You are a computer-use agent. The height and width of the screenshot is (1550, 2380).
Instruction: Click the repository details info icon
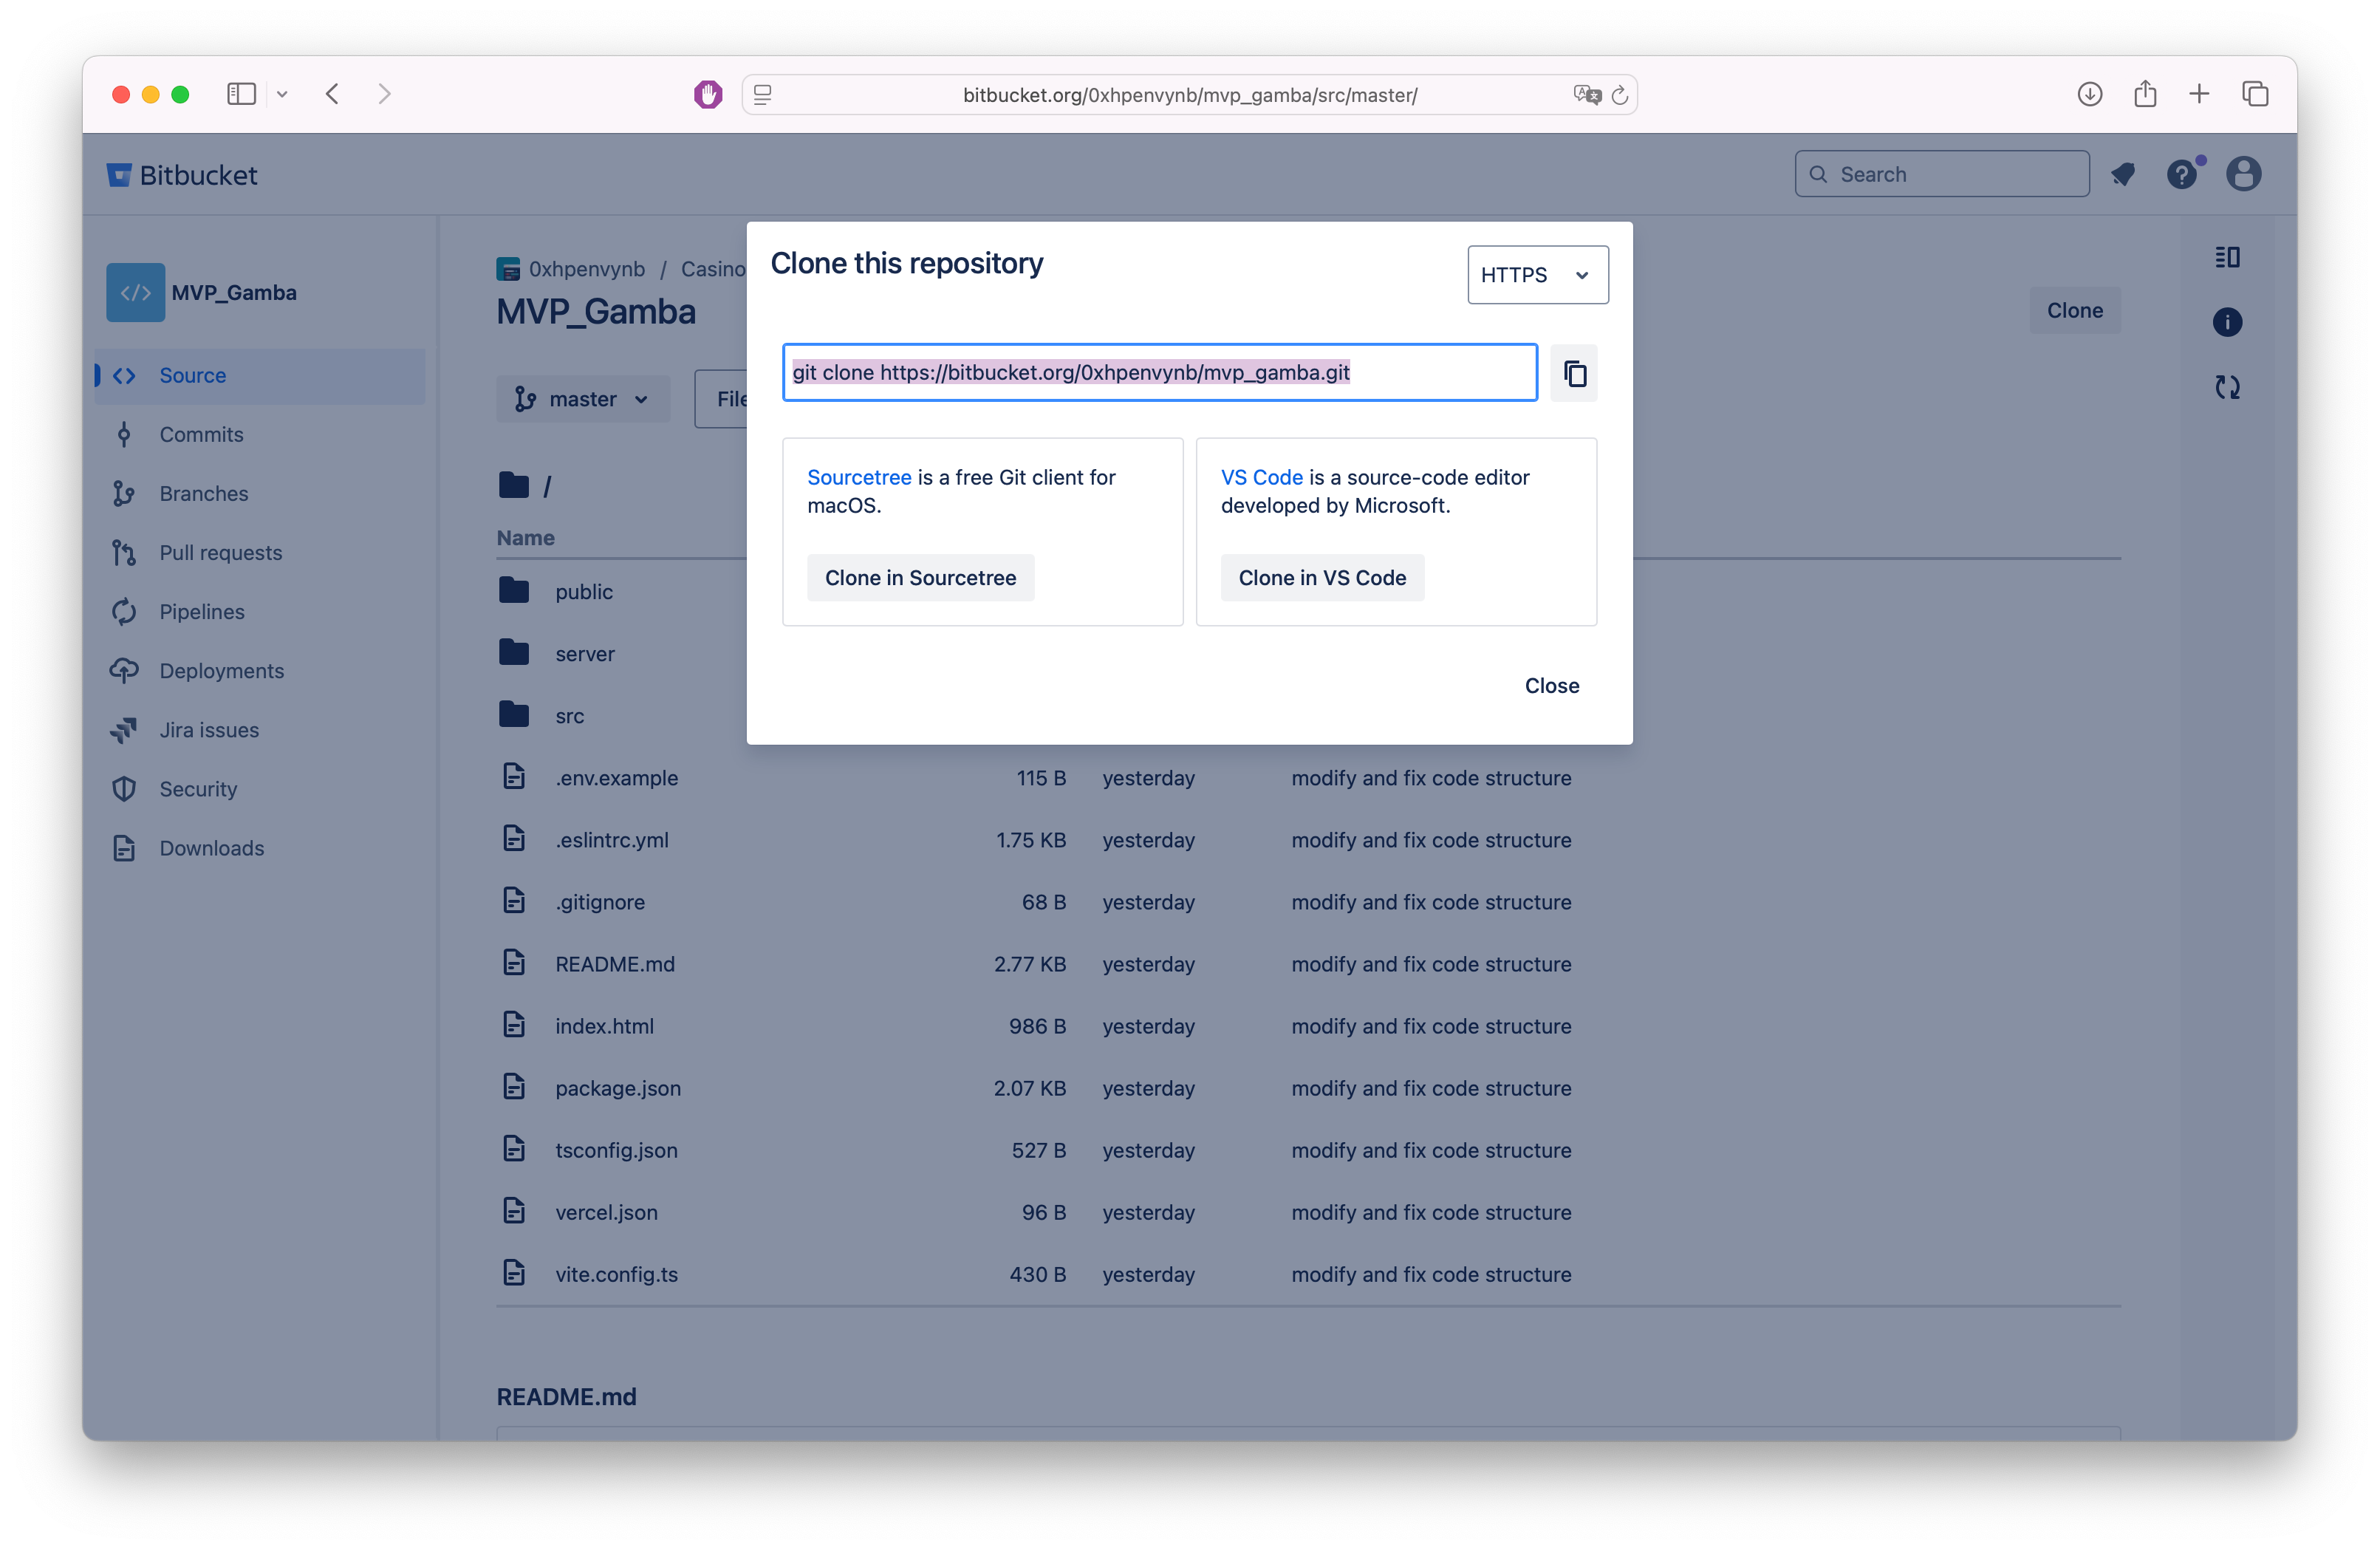click(2226, 322)
